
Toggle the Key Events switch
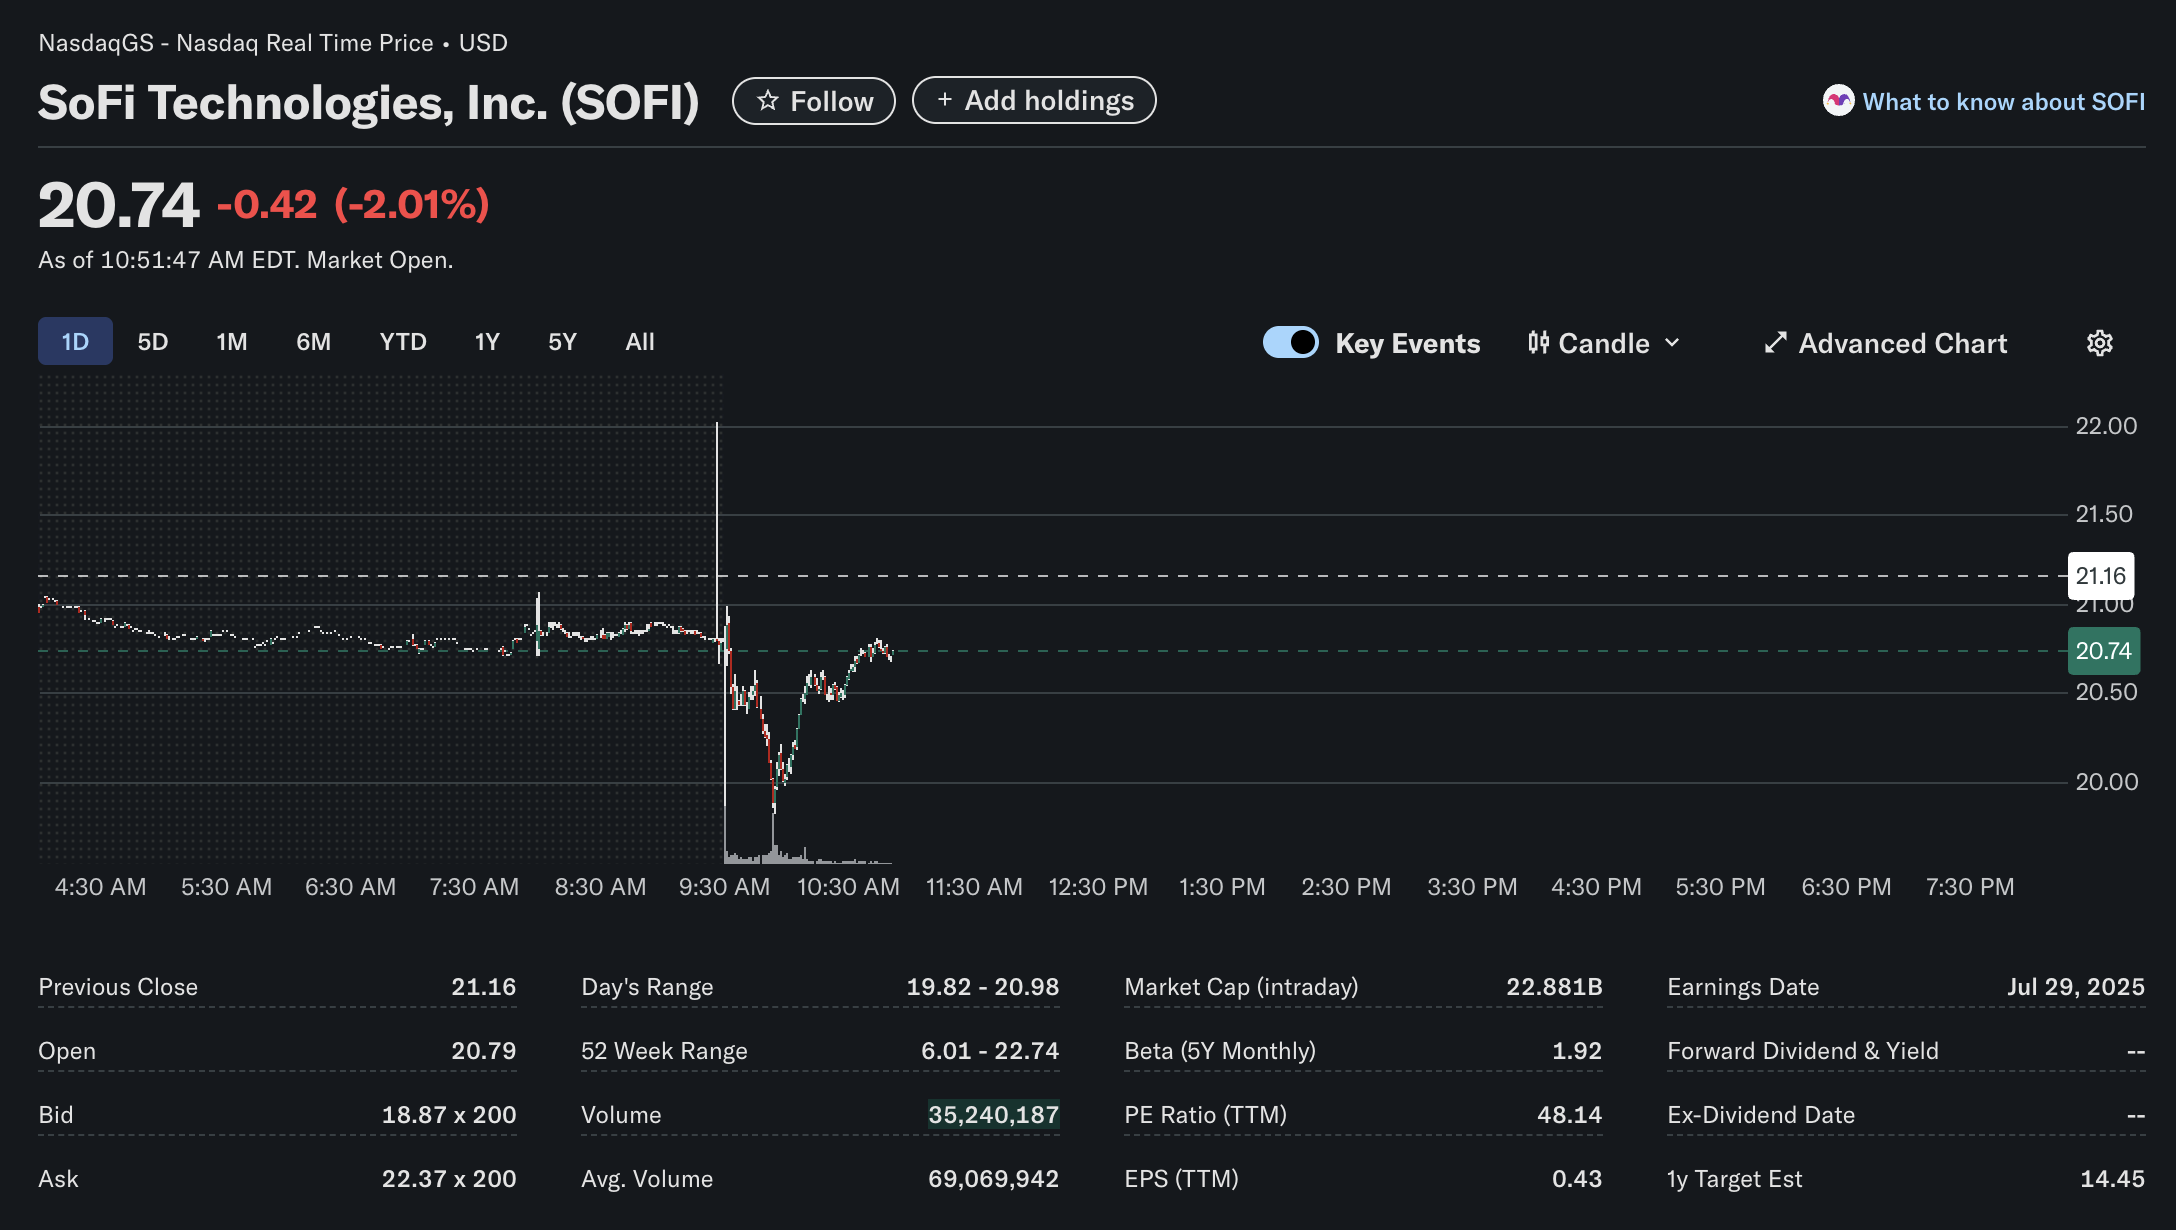1291,343
